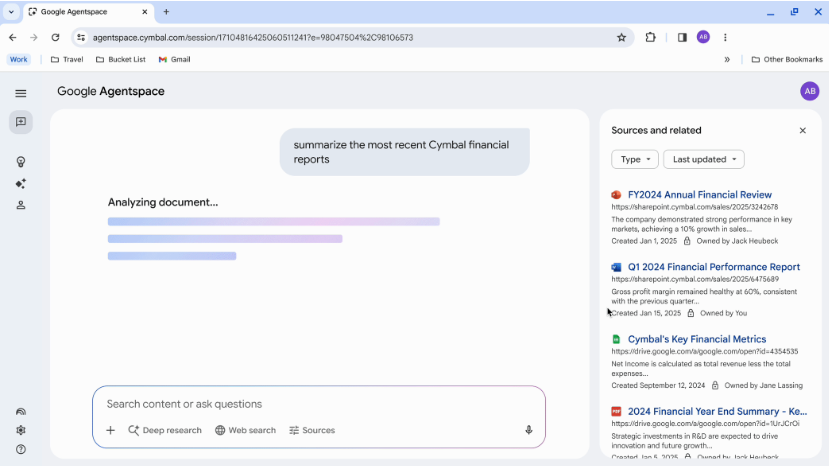Screen dimensions: 829x466
Task: Open the sparkle agents icon in sidebar
Action: pos(21,184)
